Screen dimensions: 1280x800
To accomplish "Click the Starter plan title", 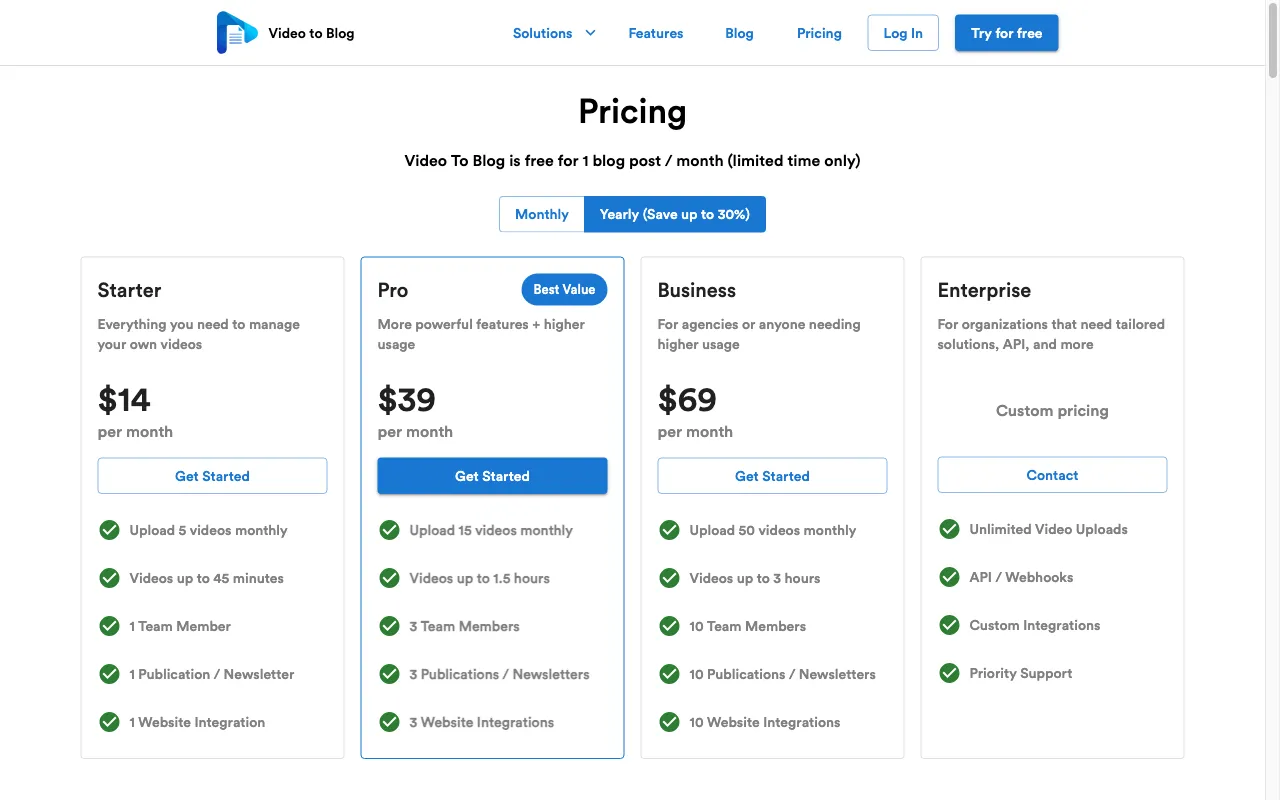I will [x=129, y=290].
